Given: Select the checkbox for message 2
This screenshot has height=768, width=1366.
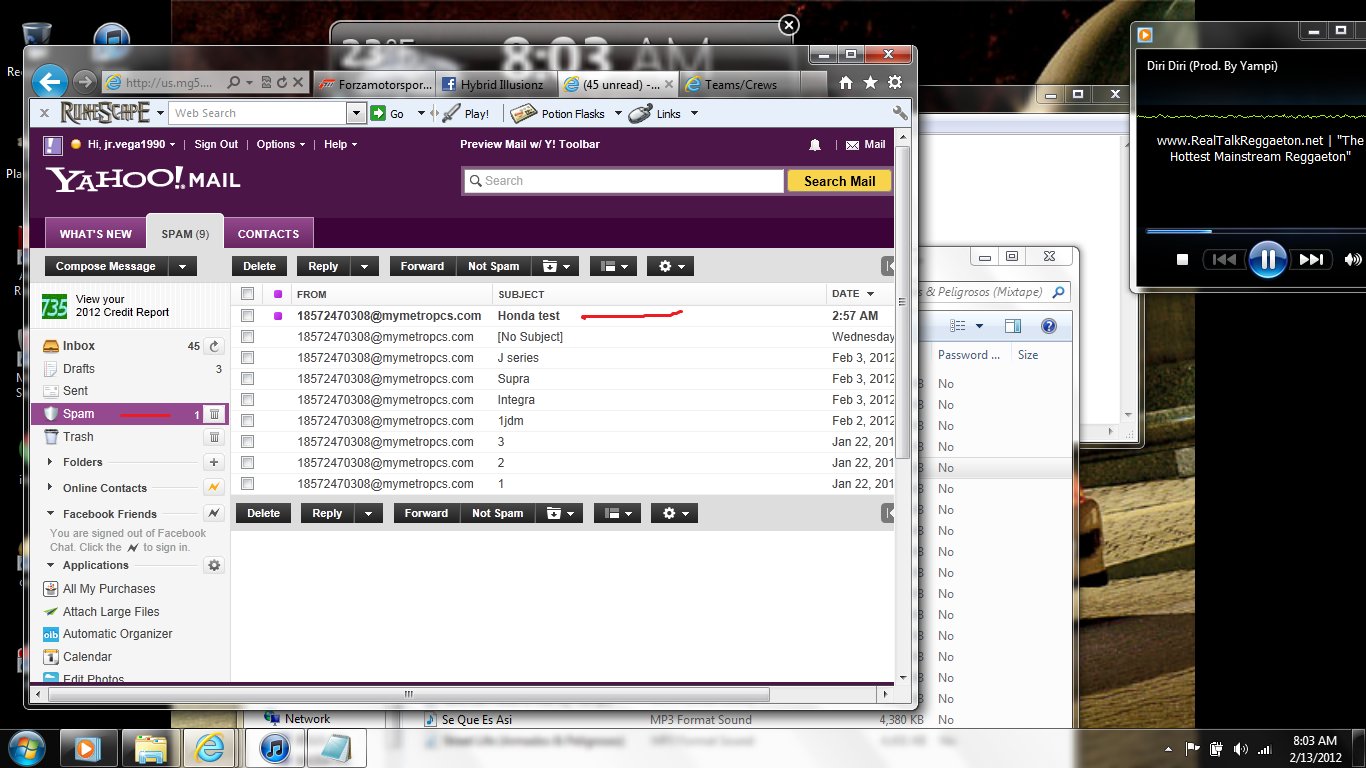Looking at the screenshot, I should click(248, 463).
